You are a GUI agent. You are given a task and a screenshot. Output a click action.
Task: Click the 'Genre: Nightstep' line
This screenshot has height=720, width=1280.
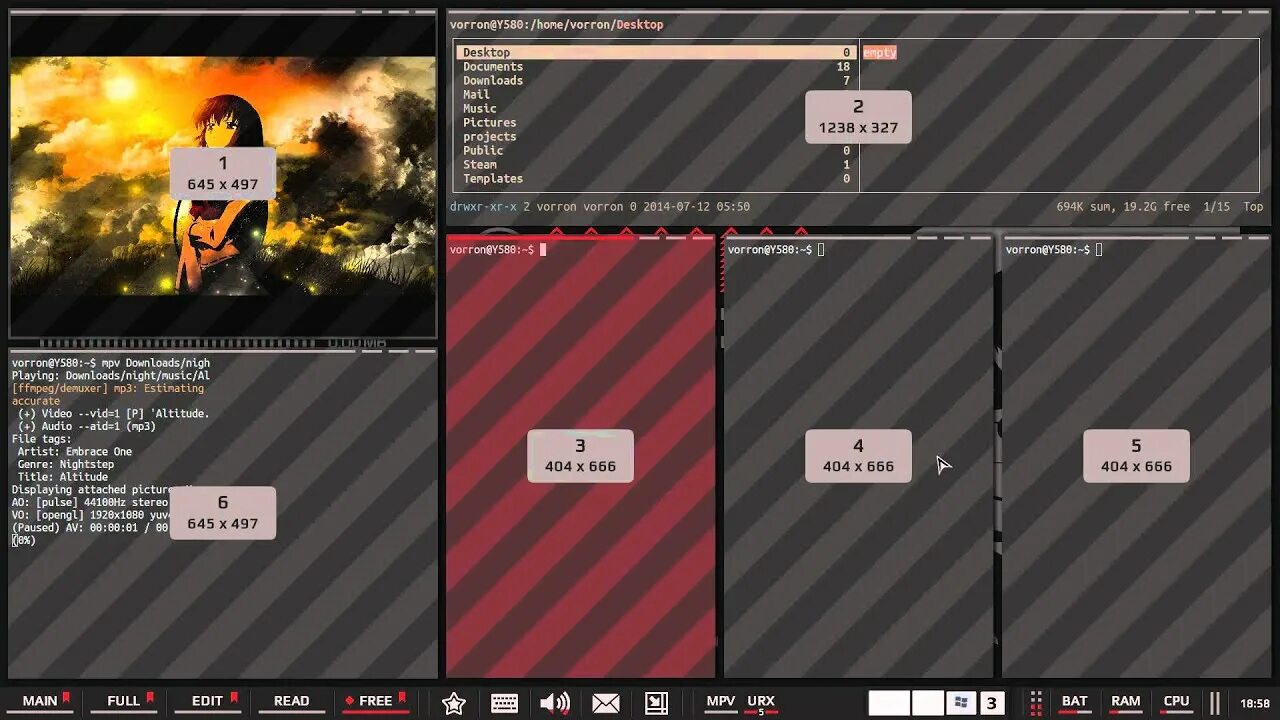(x=65, y=464)
